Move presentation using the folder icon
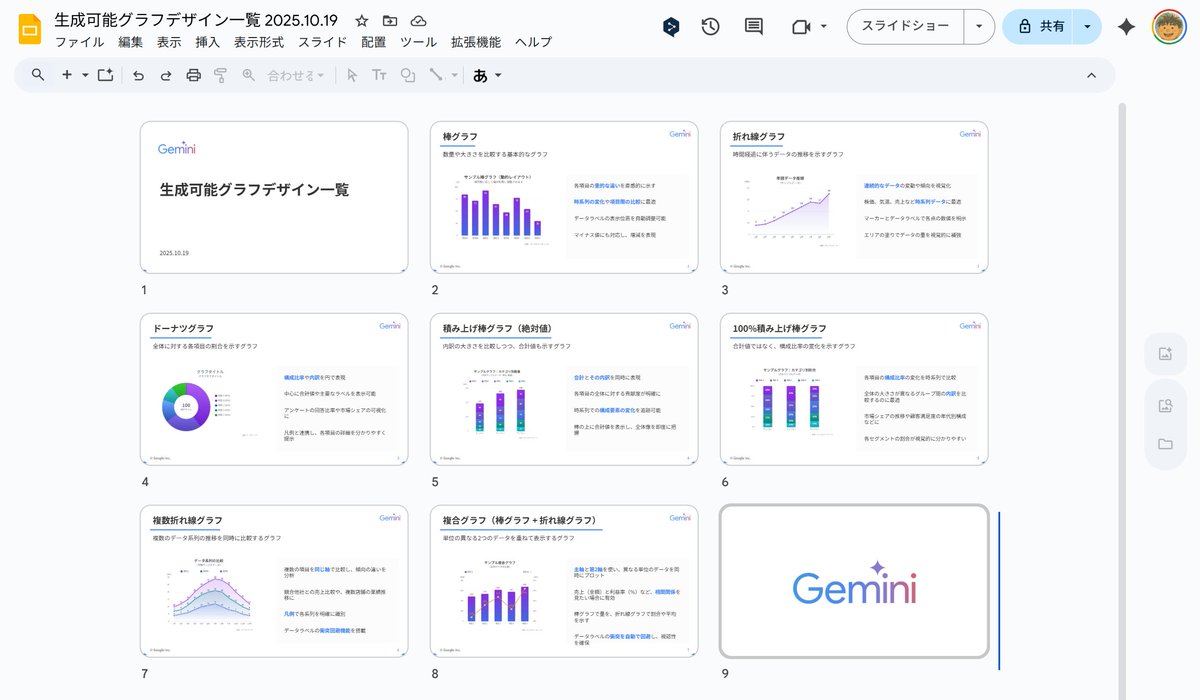 [x=390, y=21]
